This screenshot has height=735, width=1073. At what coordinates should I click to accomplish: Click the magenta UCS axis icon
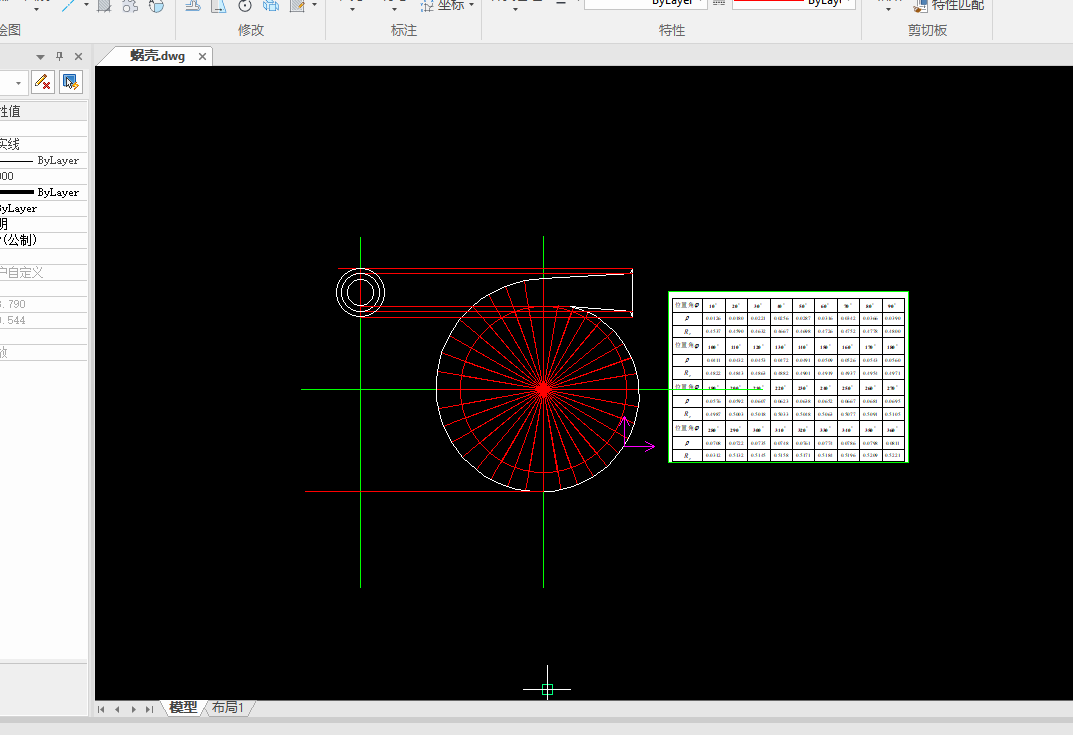[x=637, y=434]
